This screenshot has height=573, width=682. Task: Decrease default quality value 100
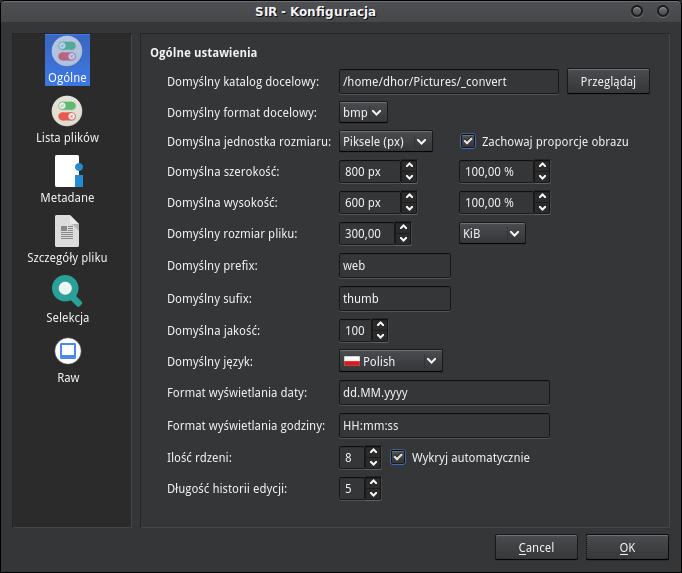(x=380, y=336)
